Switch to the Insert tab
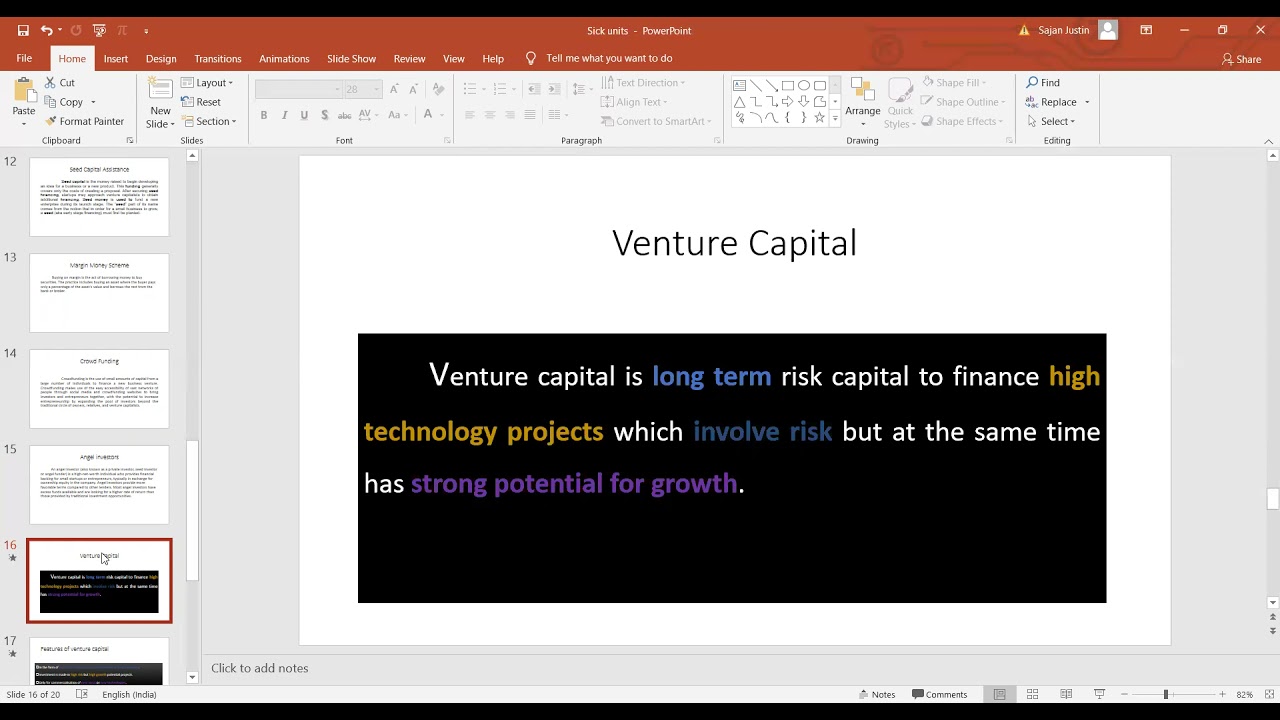The height and width of the screenshot is (720, 1280). [116, 59]
